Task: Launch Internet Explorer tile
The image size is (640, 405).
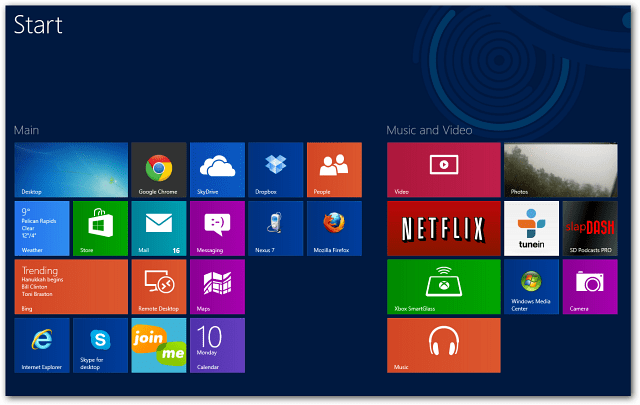Action: click(42, 345)
